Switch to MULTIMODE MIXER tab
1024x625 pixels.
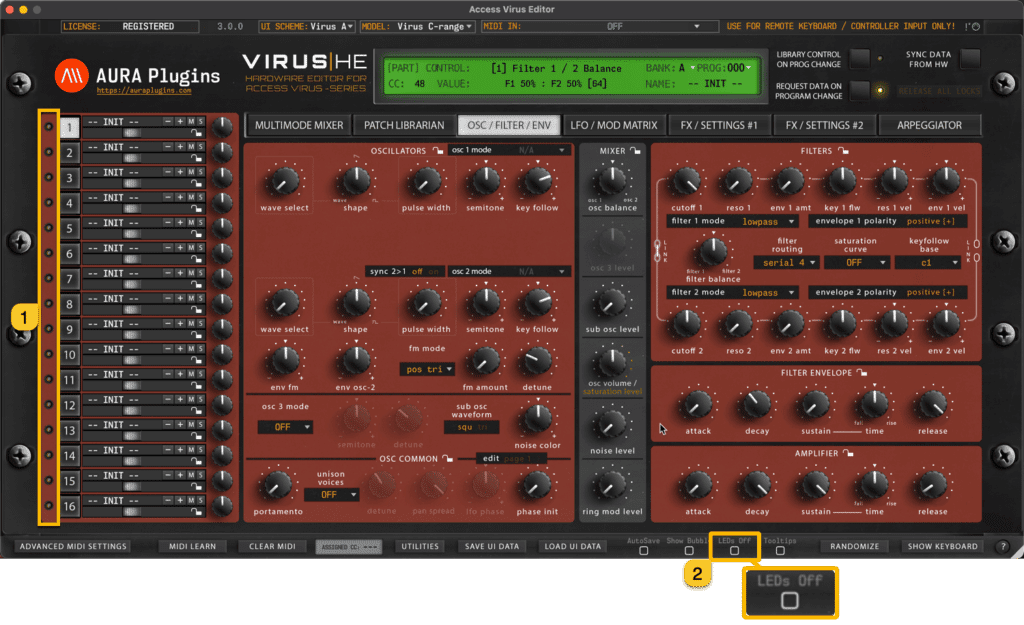(x=298, y=125)
